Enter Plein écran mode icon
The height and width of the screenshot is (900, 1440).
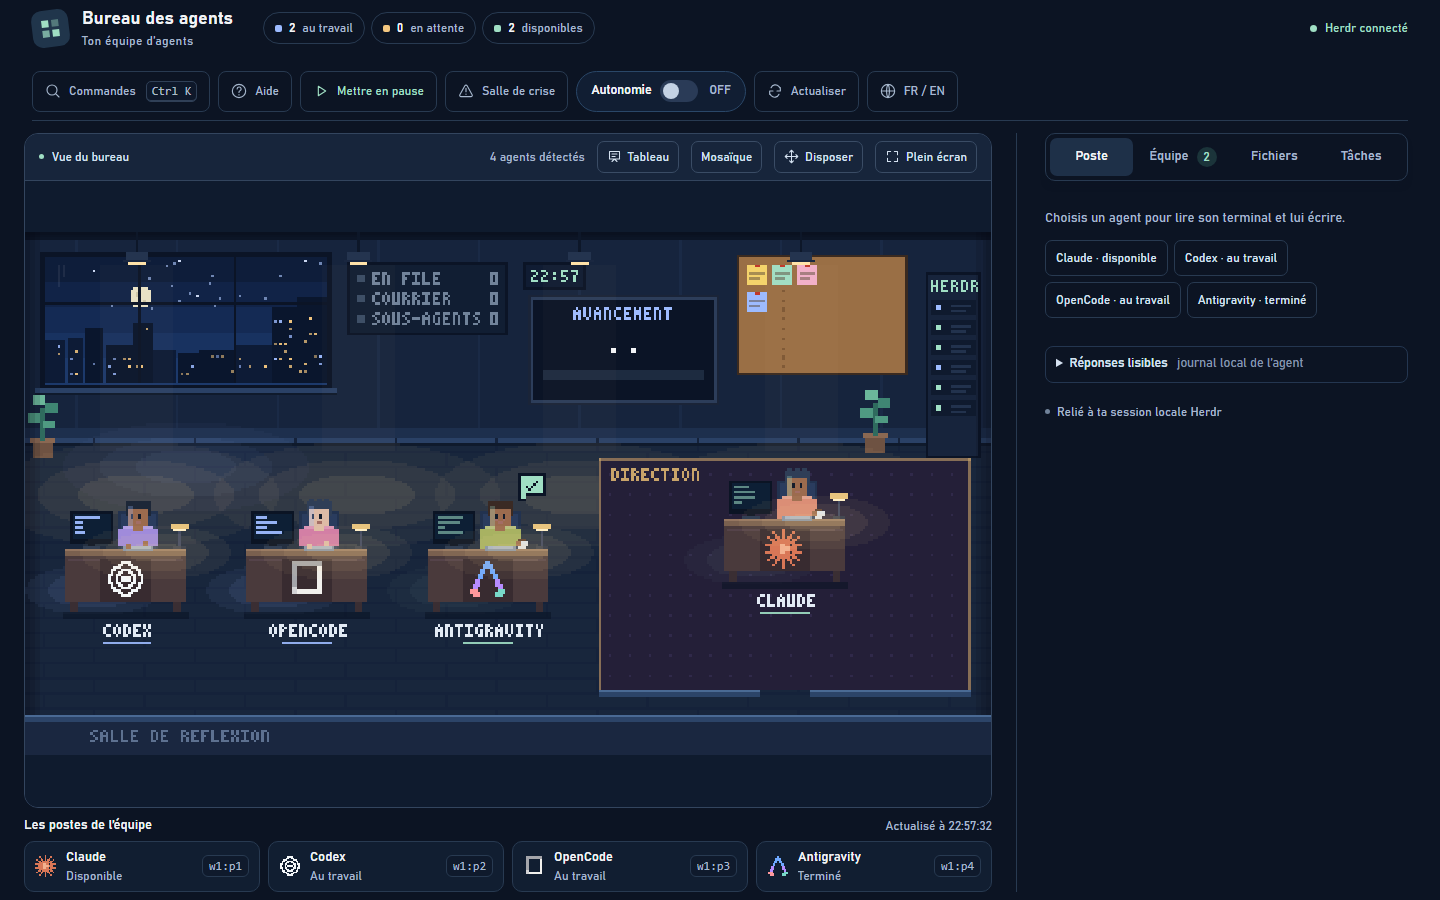(893, 157)
